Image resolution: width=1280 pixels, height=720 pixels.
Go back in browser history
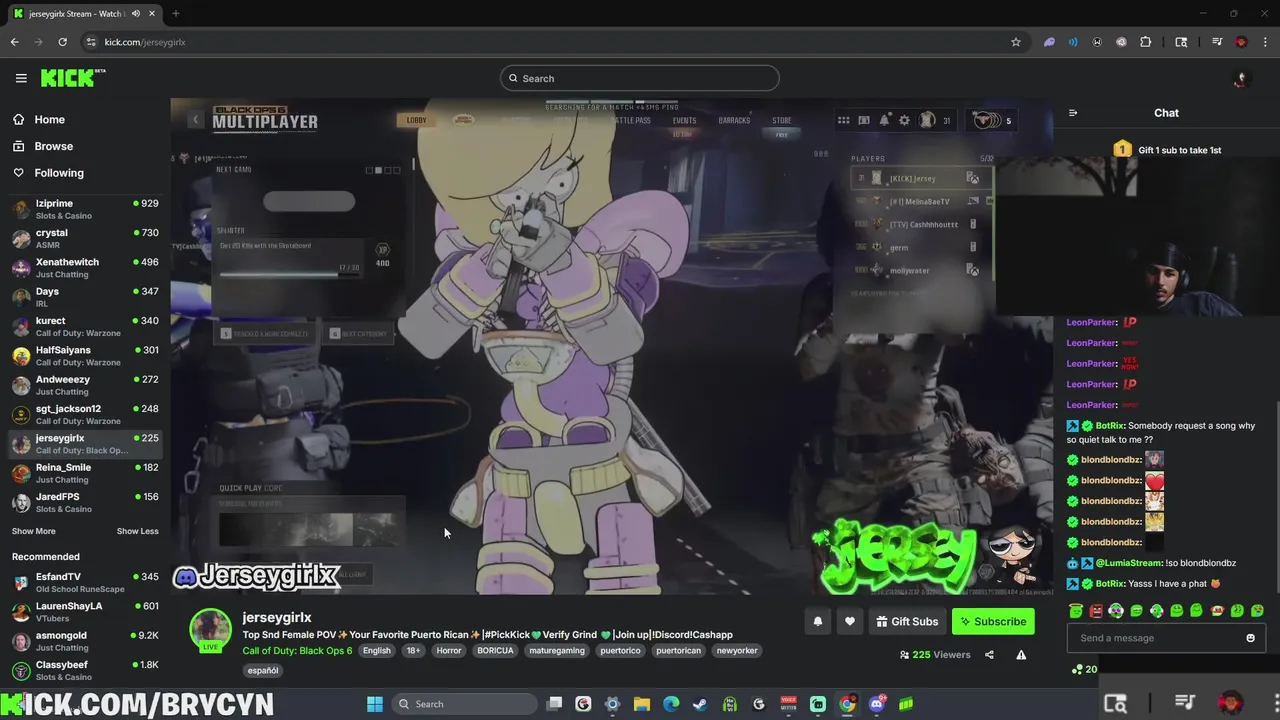(14, 42)
